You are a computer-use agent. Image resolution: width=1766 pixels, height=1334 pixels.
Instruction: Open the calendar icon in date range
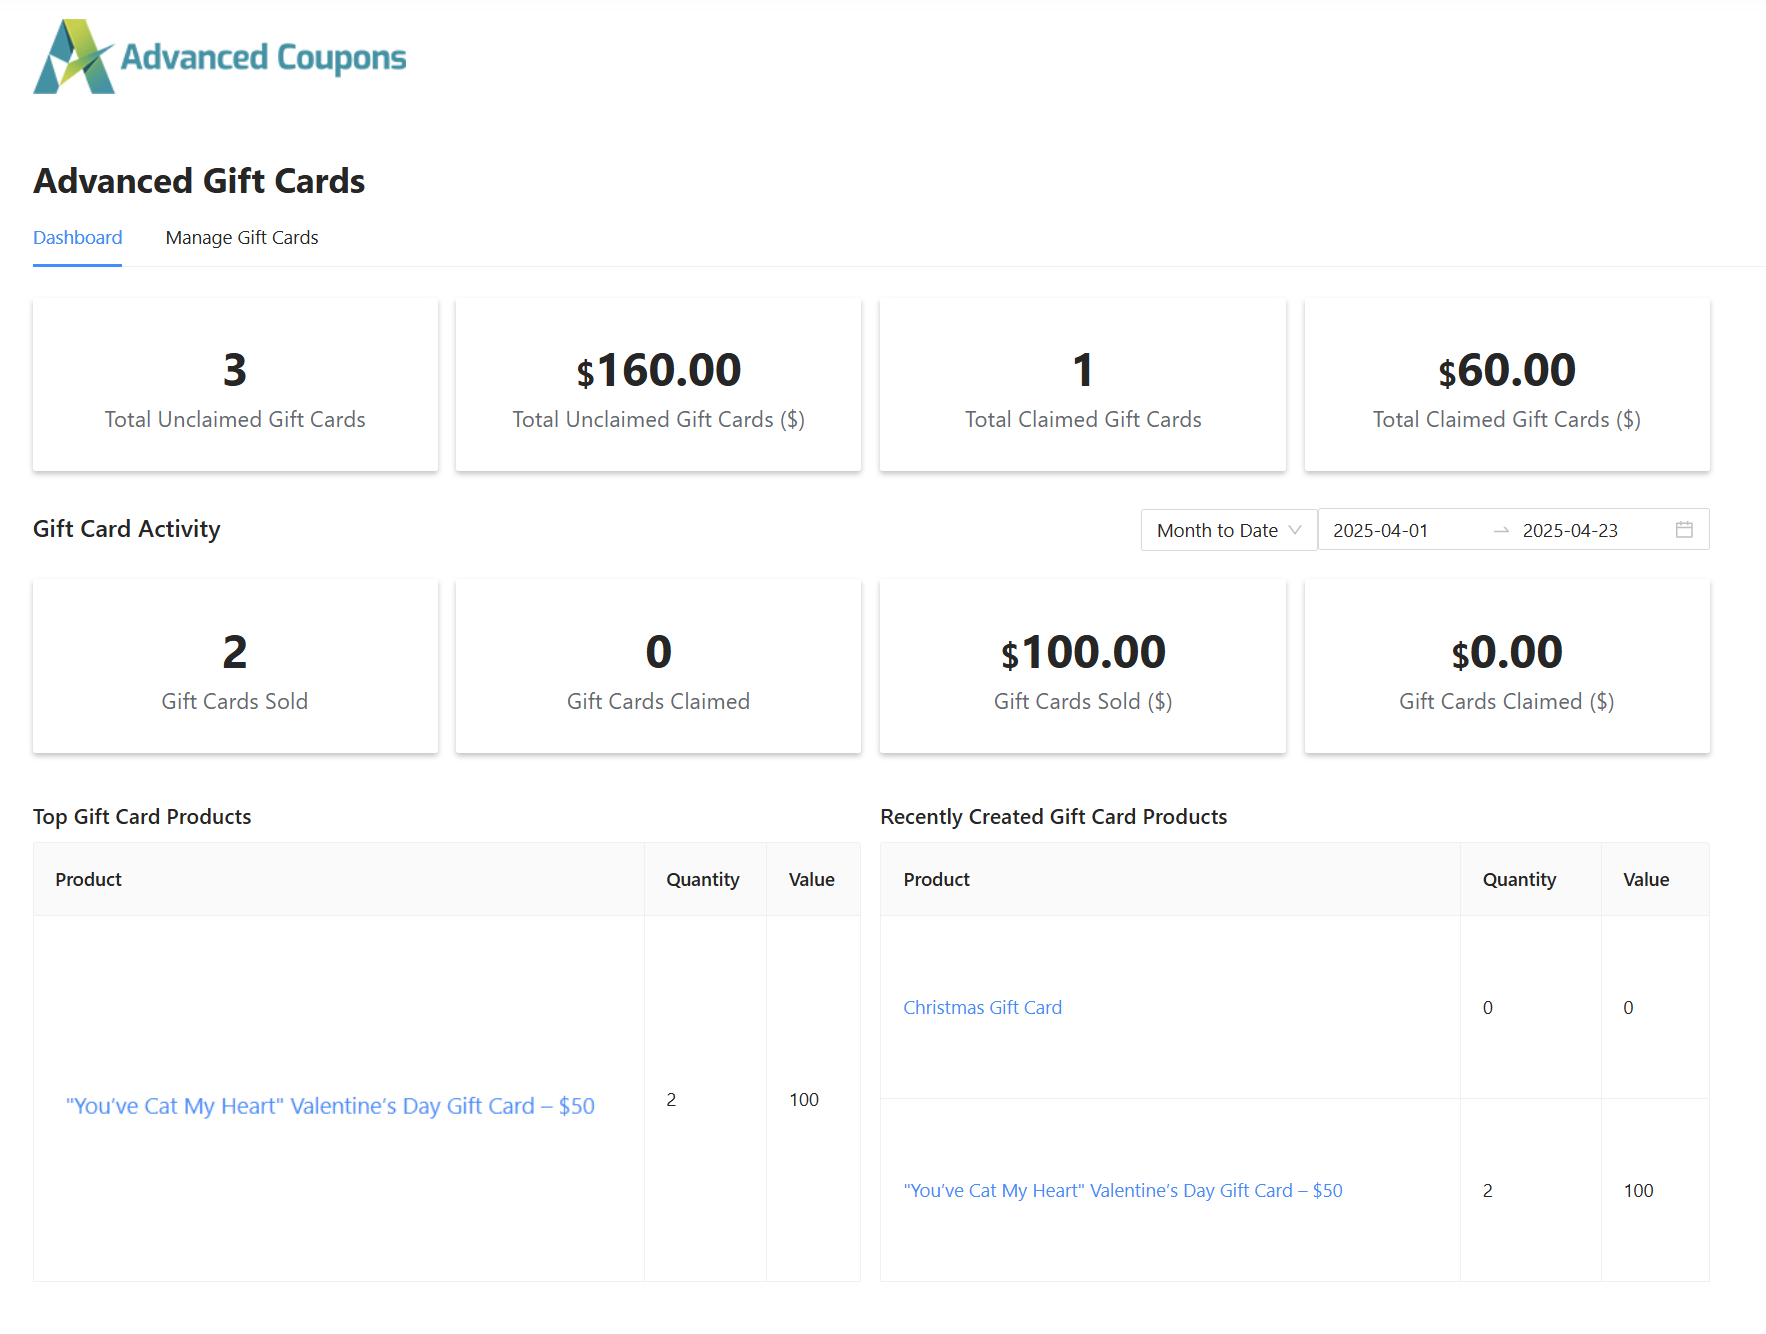1684,530
